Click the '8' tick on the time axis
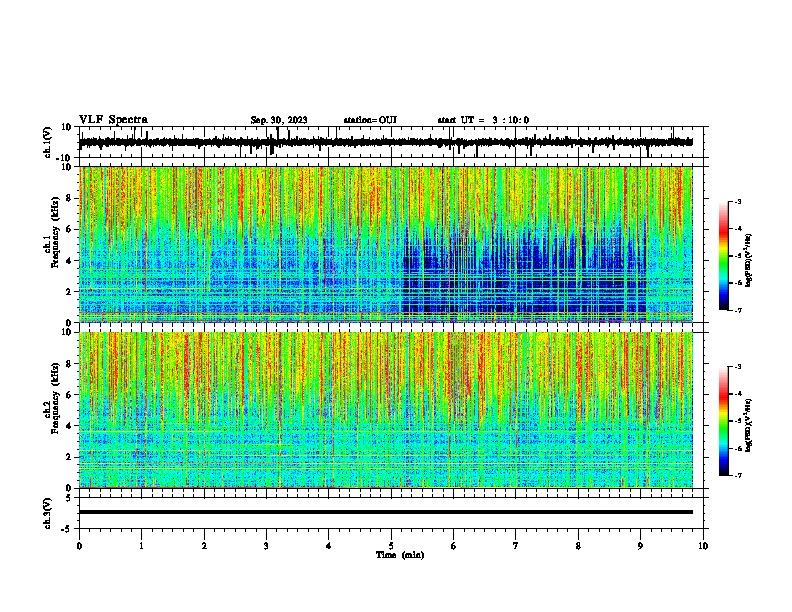792x612 pixels. tap(578, 546)
